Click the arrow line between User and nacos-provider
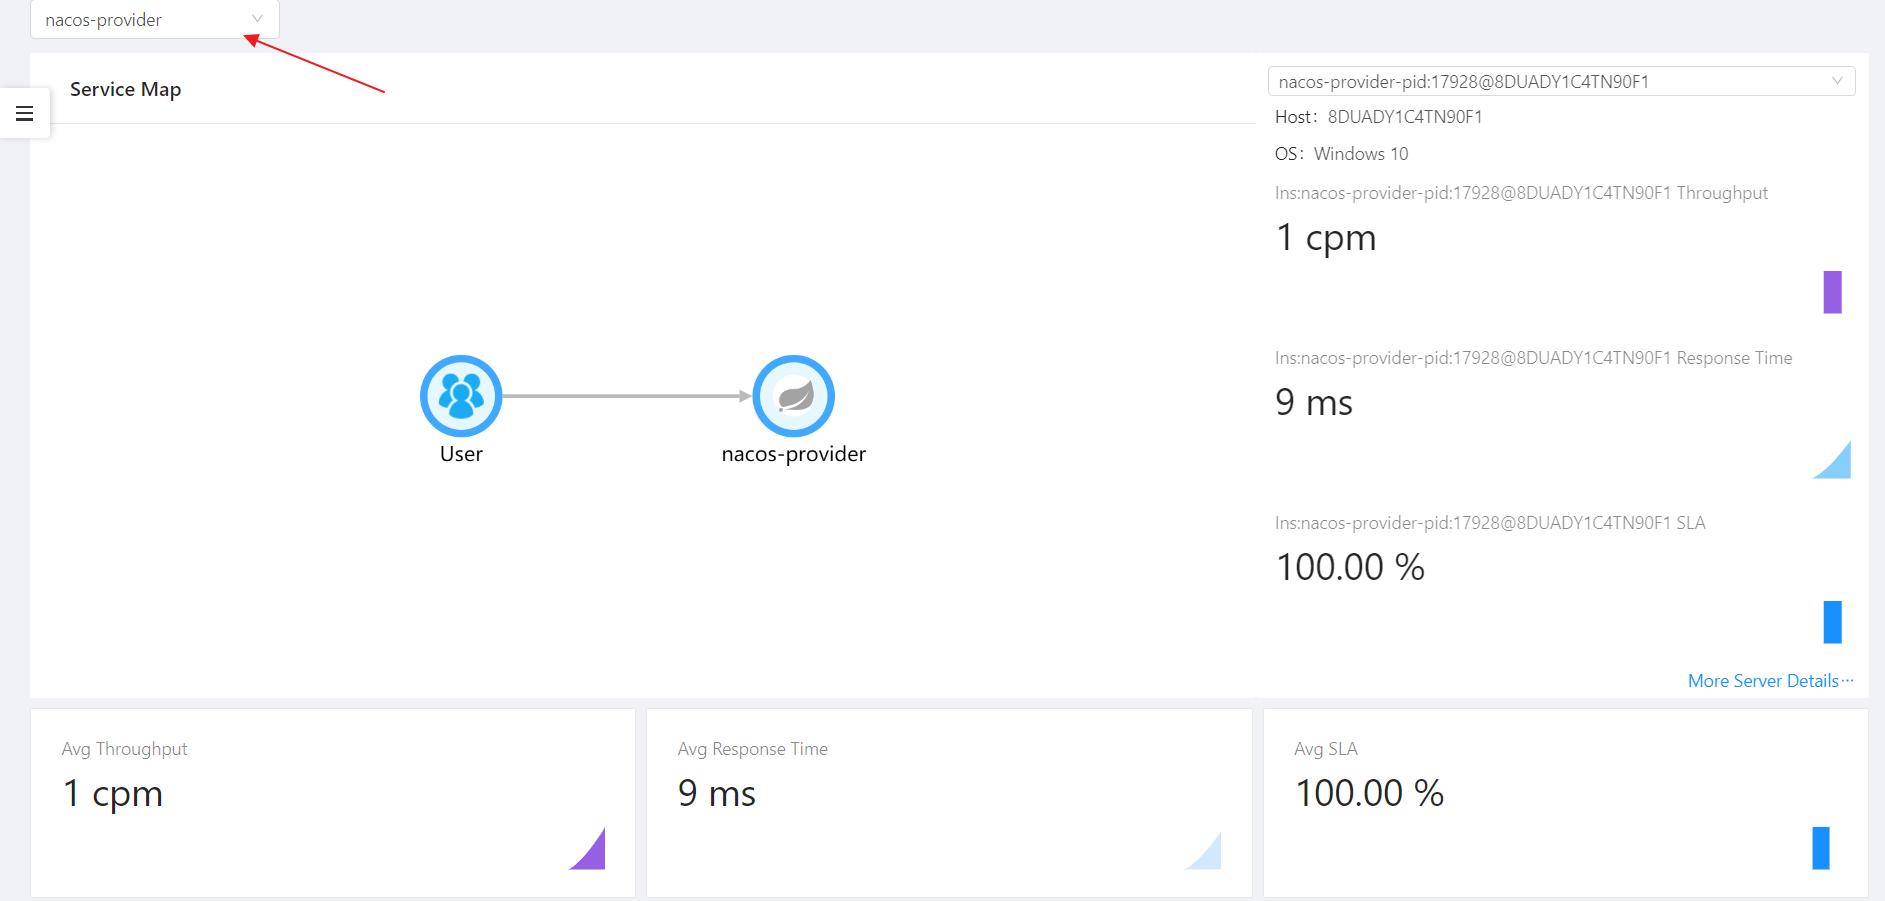The width and height of the screenshot is (1885, 901). click(625, 396)
